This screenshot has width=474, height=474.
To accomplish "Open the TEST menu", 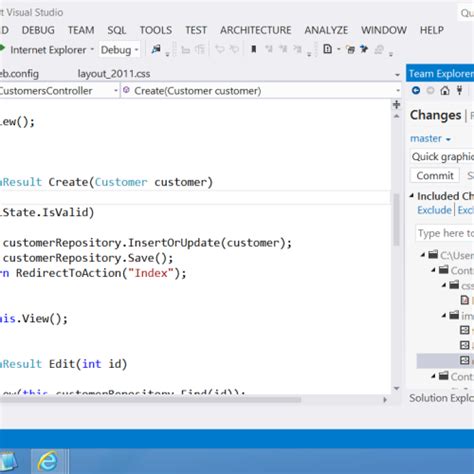I will pyautogui.click(x=196, y=30).
